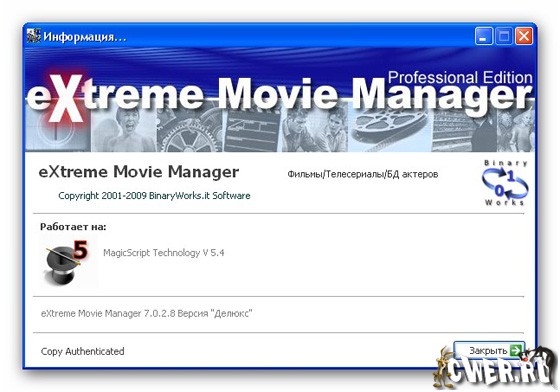Click the Фильмы/Телесериалы/БД актеров text
The height and width of the screenshot is (392, 560).
point(362,174)
